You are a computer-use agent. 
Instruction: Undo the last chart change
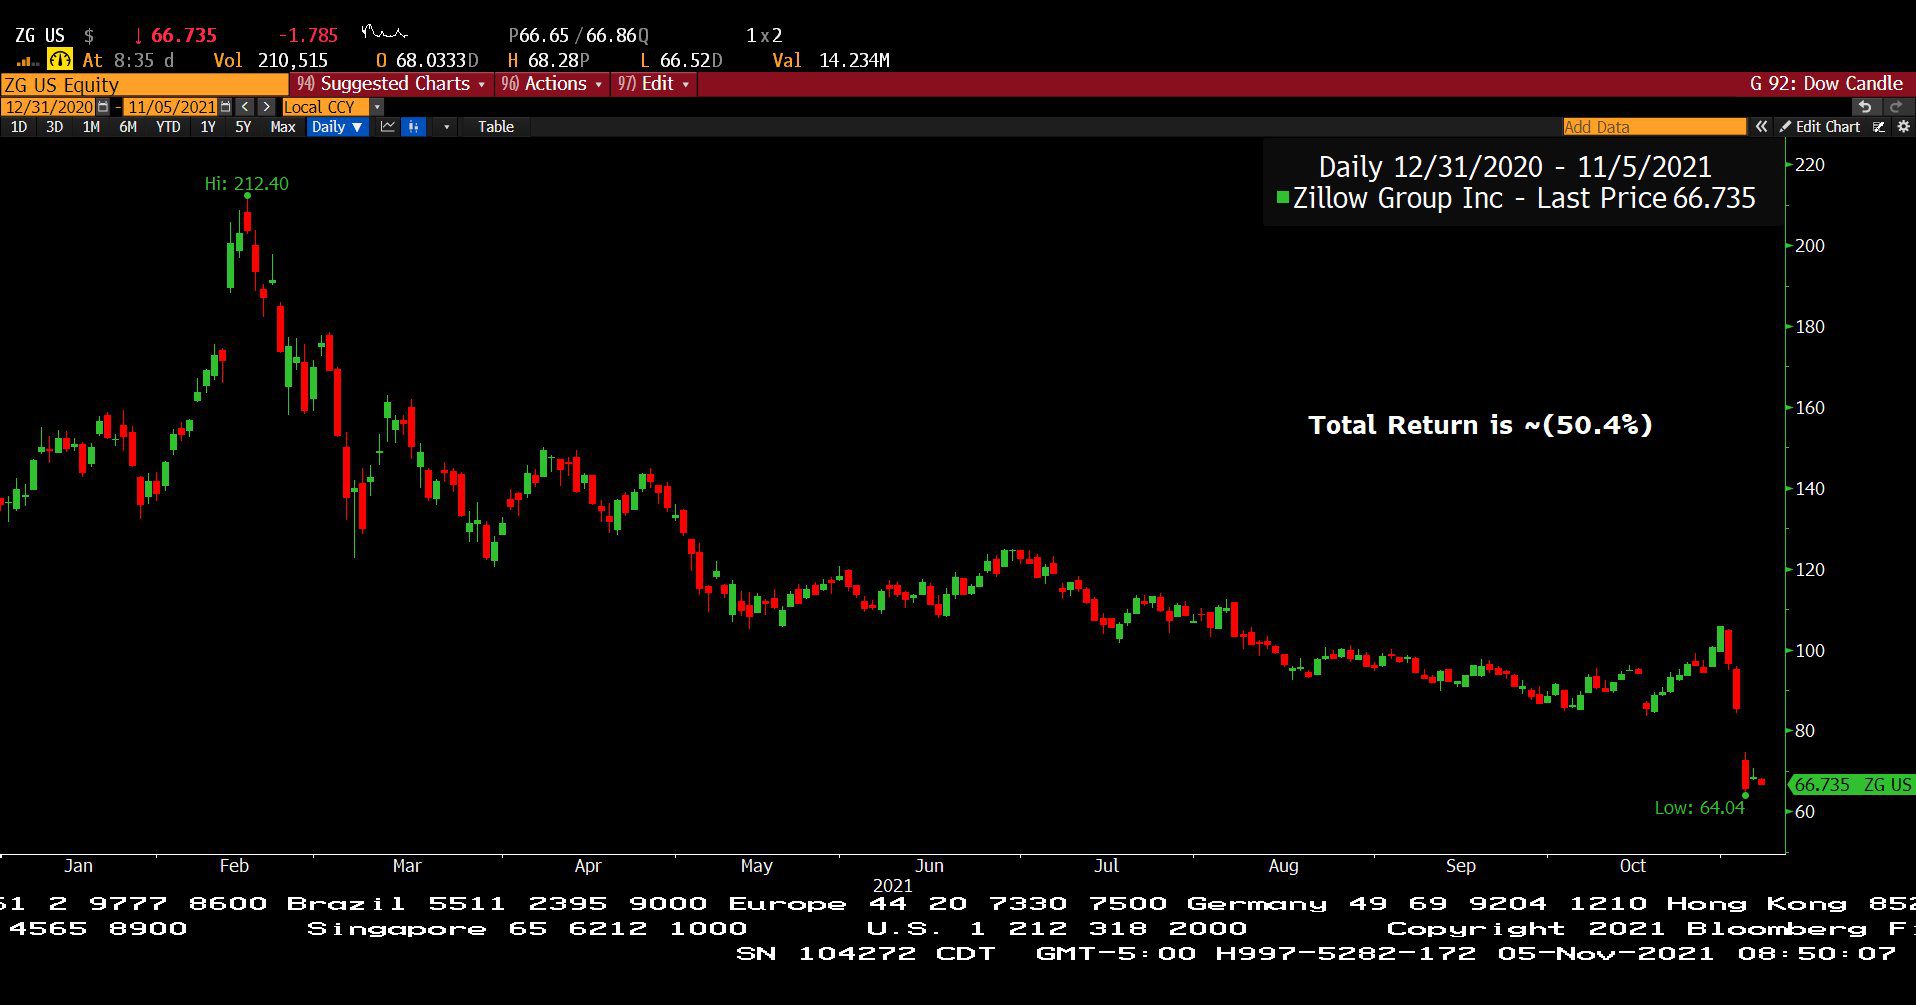coord(1864,107)
